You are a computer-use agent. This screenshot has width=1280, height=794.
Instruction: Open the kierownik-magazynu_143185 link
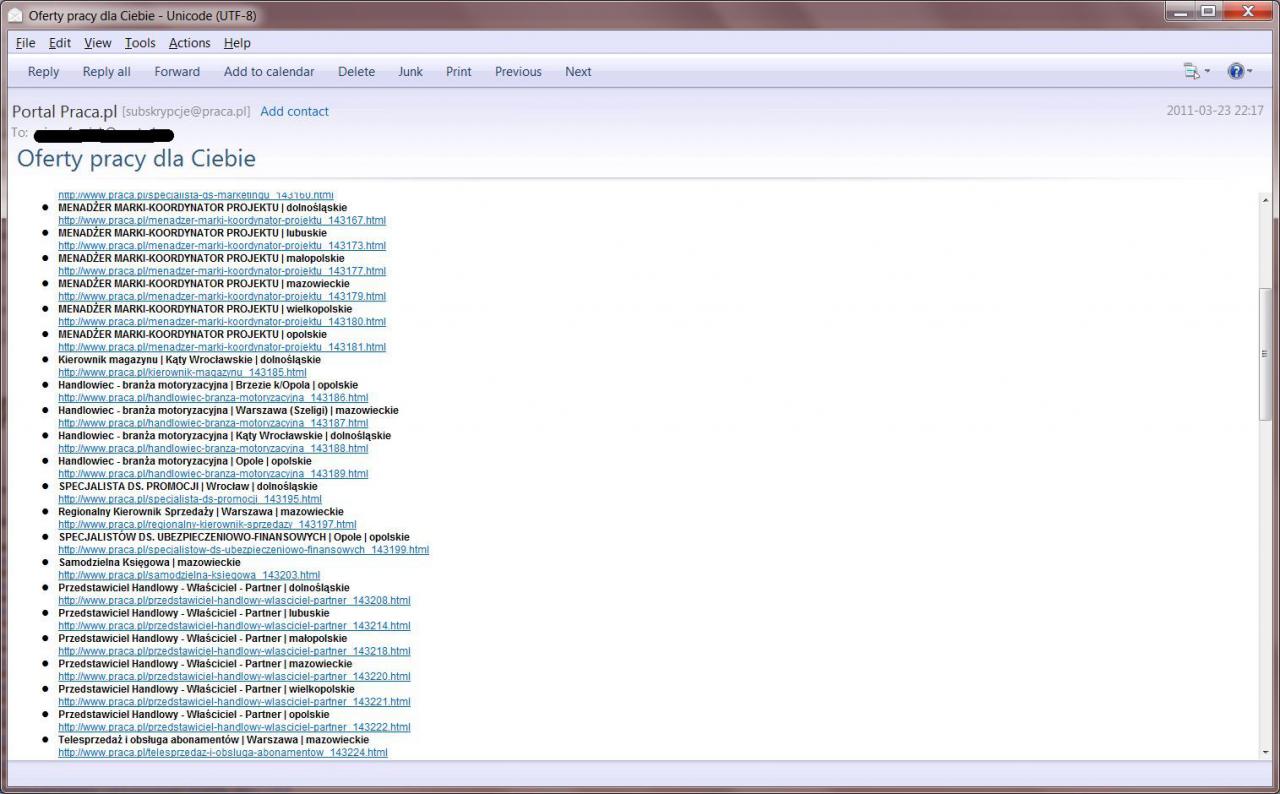(182, 372)
